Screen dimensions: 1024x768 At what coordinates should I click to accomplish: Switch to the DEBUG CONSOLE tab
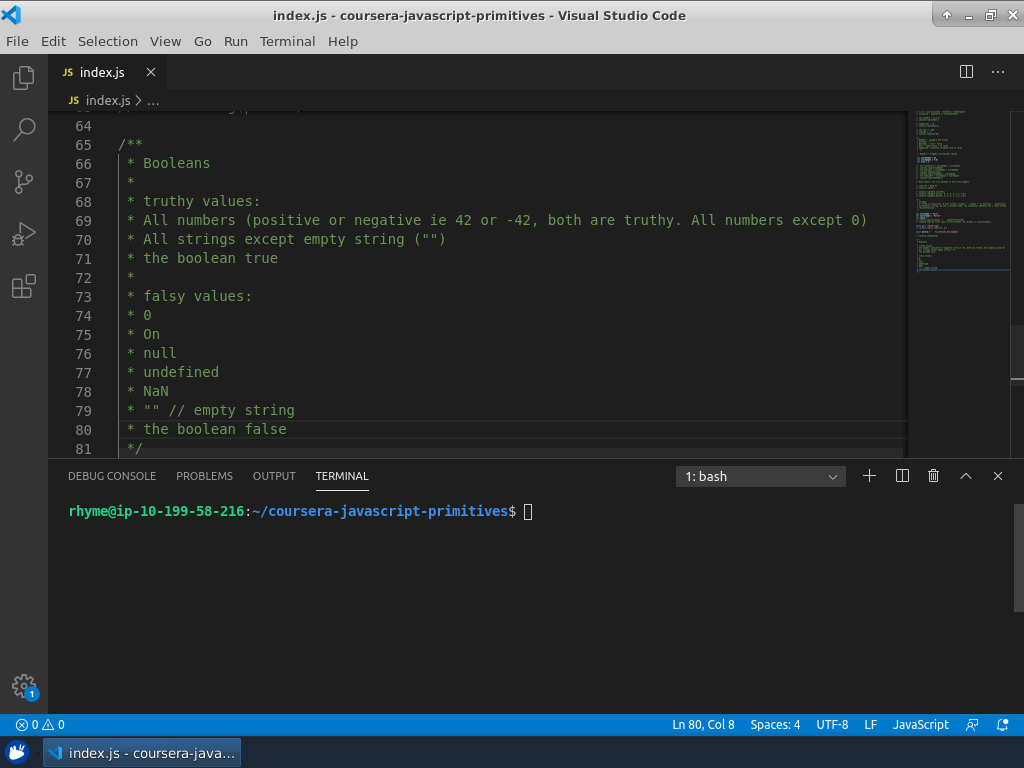[112, 476]
